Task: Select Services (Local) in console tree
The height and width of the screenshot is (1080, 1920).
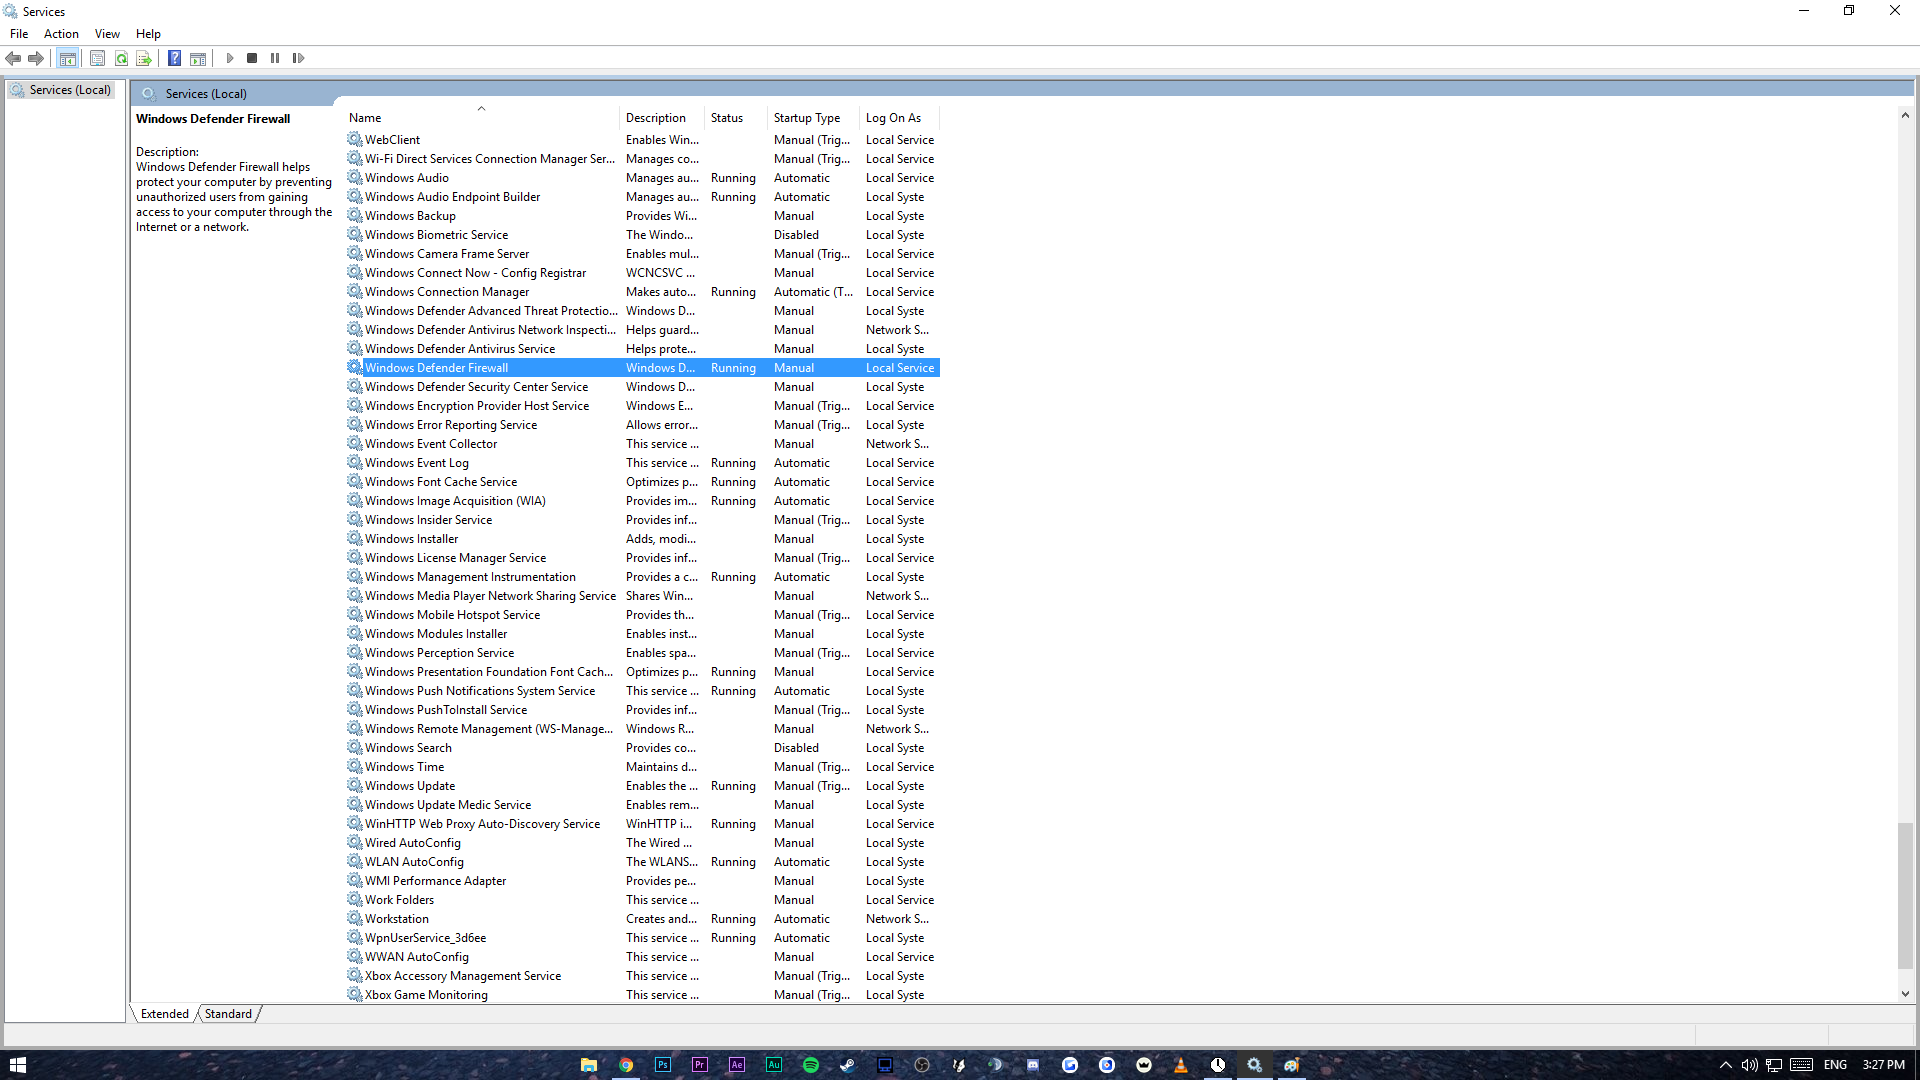Action: (x=70, y=90)
